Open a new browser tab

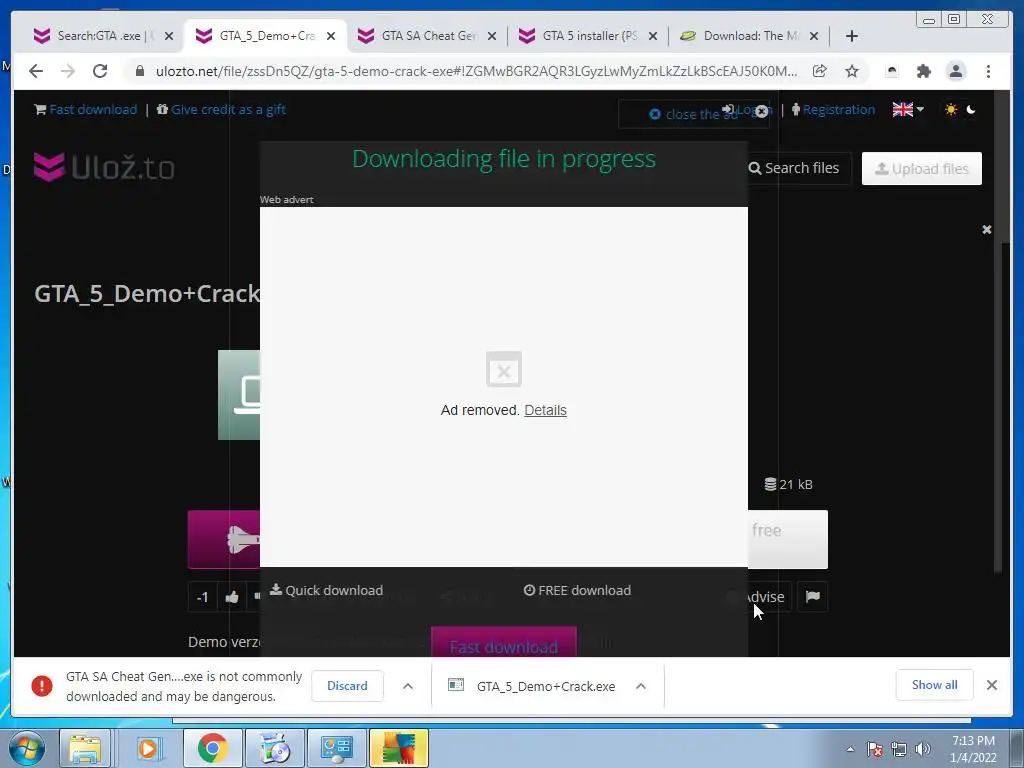(x=852, y=36)
